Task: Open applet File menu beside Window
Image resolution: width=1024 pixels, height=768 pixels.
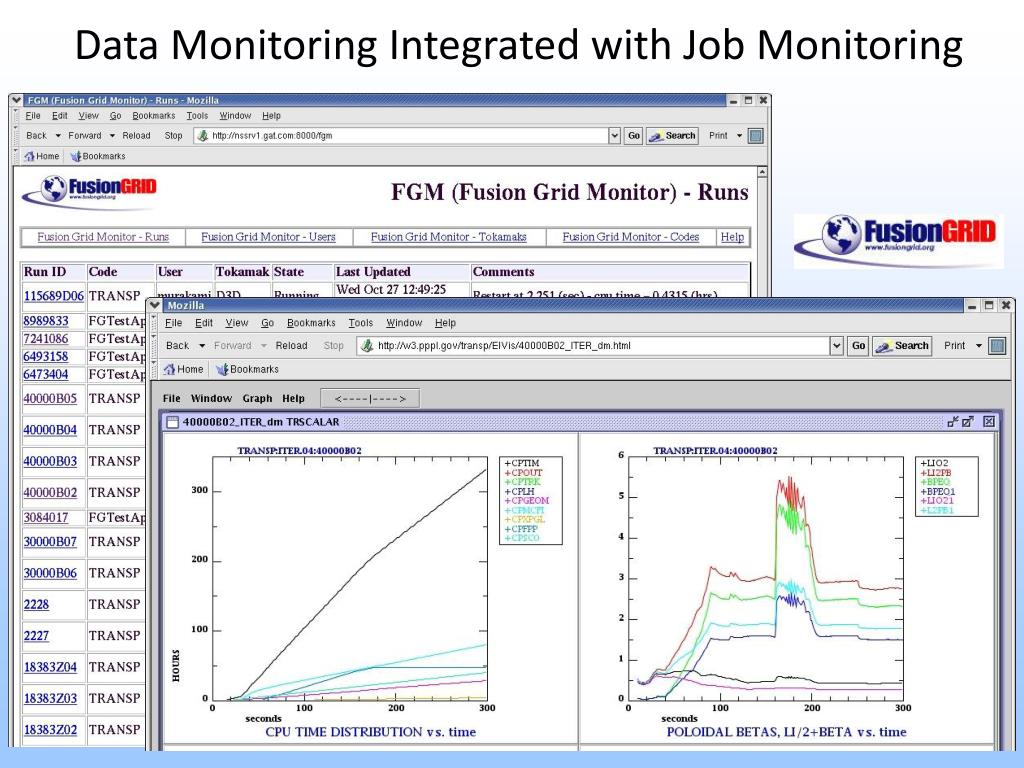Action: pos(172,398)
